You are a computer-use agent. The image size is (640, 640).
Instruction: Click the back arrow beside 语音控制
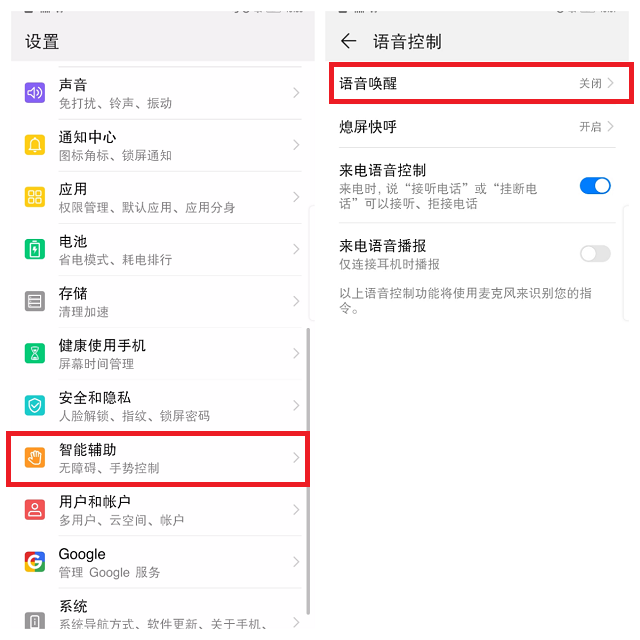(349, 41)
